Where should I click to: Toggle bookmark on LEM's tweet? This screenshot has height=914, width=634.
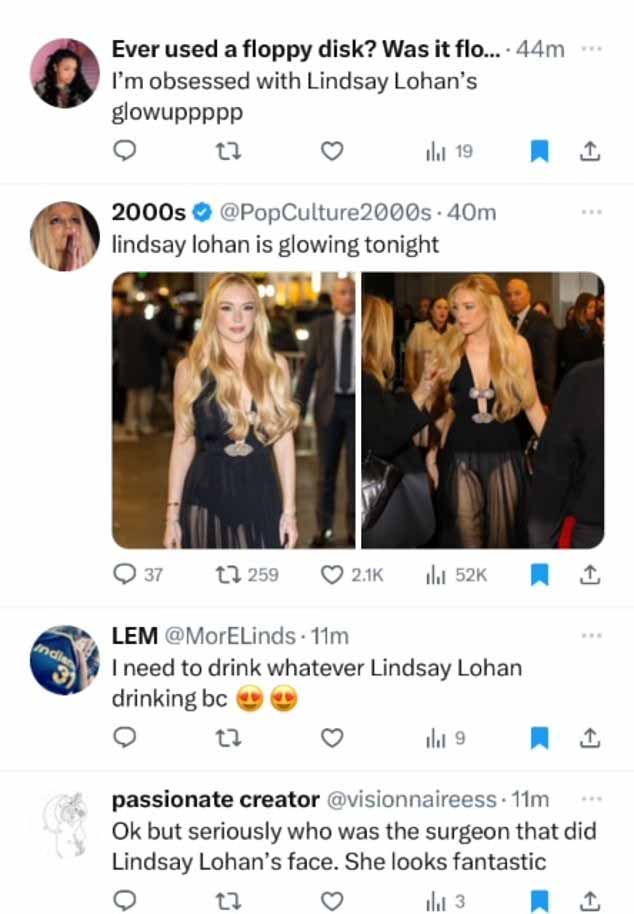click(x=540, y=738)
